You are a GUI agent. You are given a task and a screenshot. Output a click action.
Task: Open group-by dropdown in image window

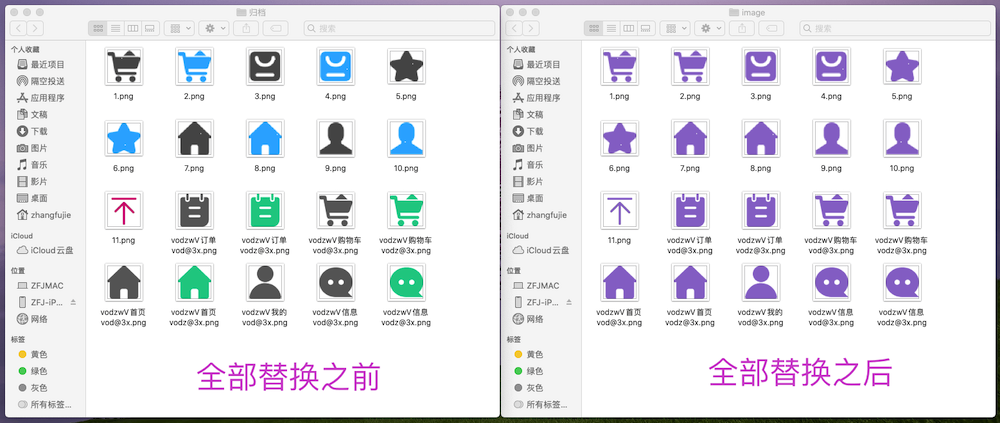coord(675,28)
